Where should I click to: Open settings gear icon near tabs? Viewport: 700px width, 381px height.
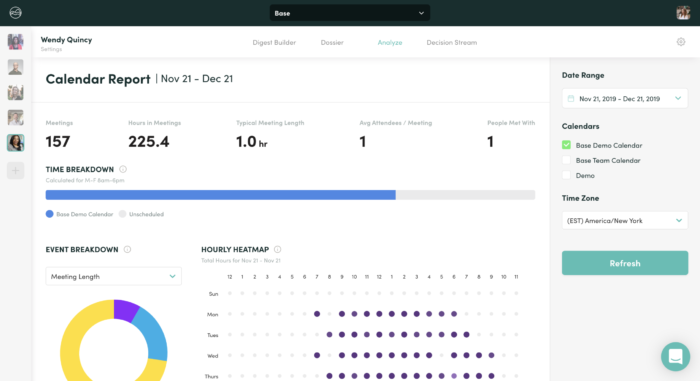pos(681,42)
